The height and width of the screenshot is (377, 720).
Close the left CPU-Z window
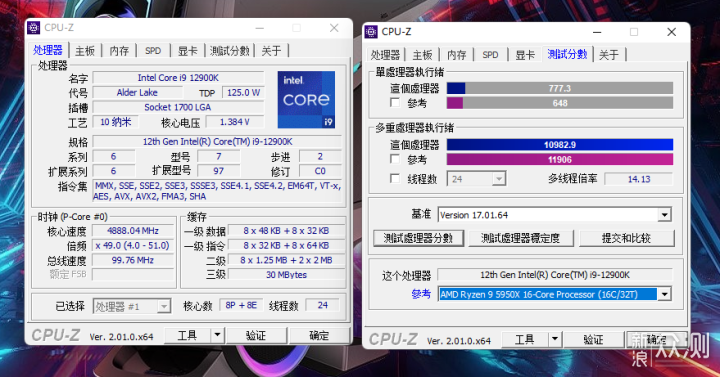coord(334,28)
